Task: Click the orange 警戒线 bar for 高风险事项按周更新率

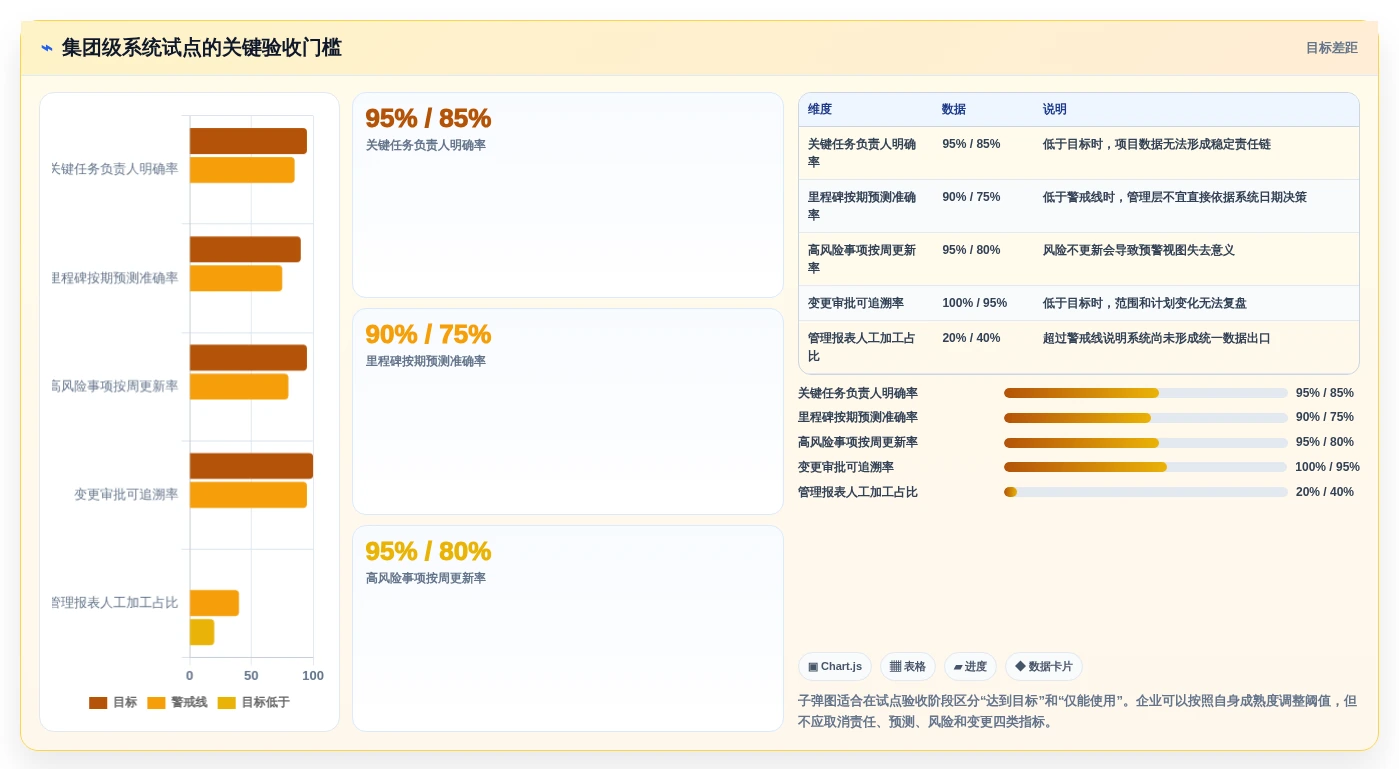Action: 239,387
